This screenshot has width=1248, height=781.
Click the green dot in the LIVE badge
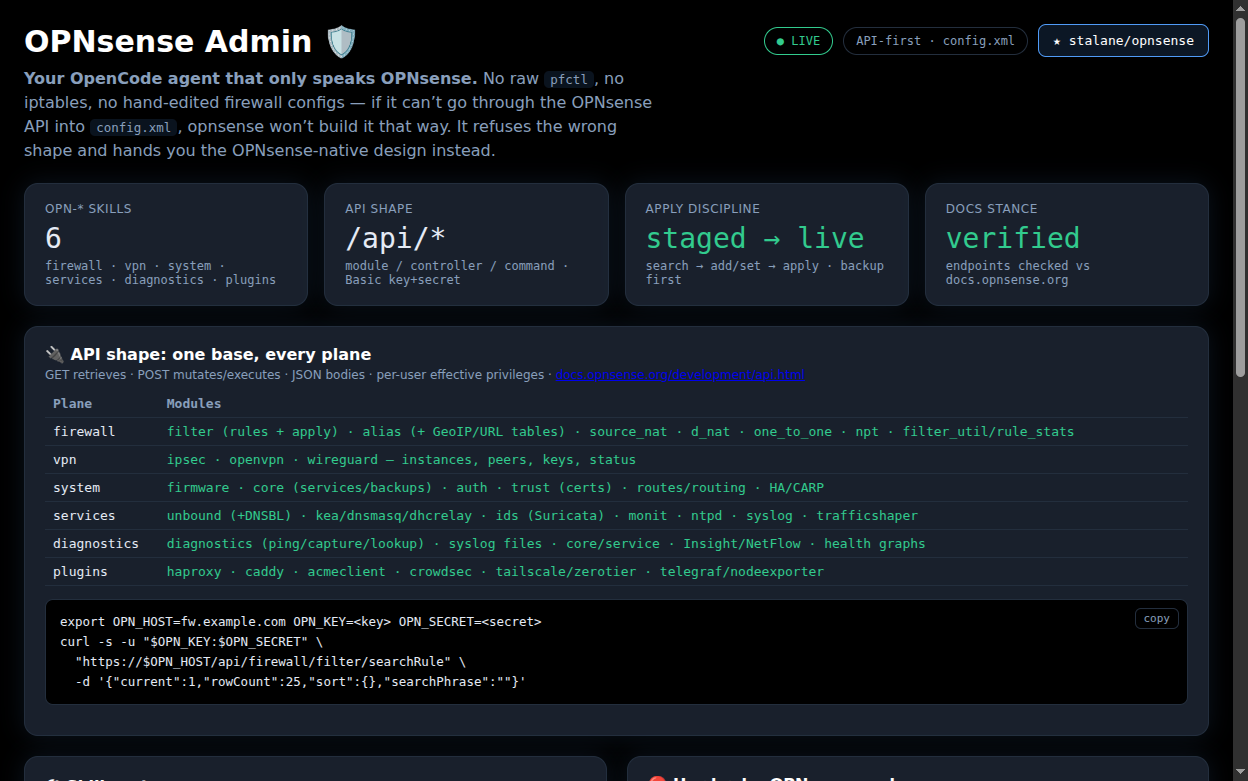(x=780, y=41)
